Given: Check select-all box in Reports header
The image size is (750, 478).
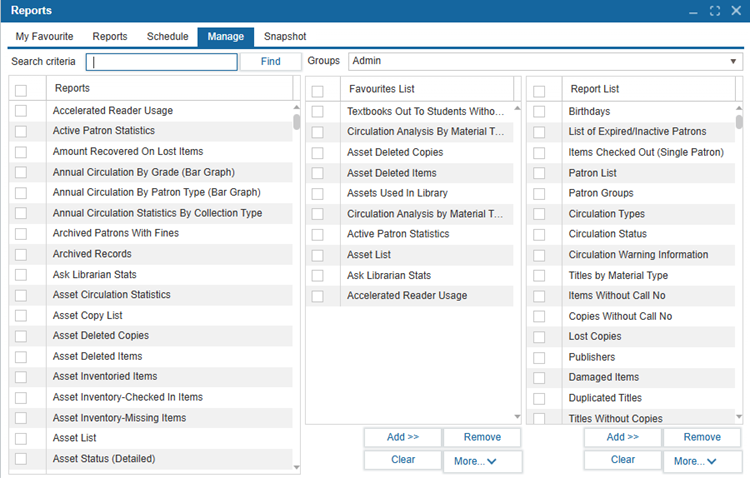Looking at the screenshot, I should coord(21,90).
